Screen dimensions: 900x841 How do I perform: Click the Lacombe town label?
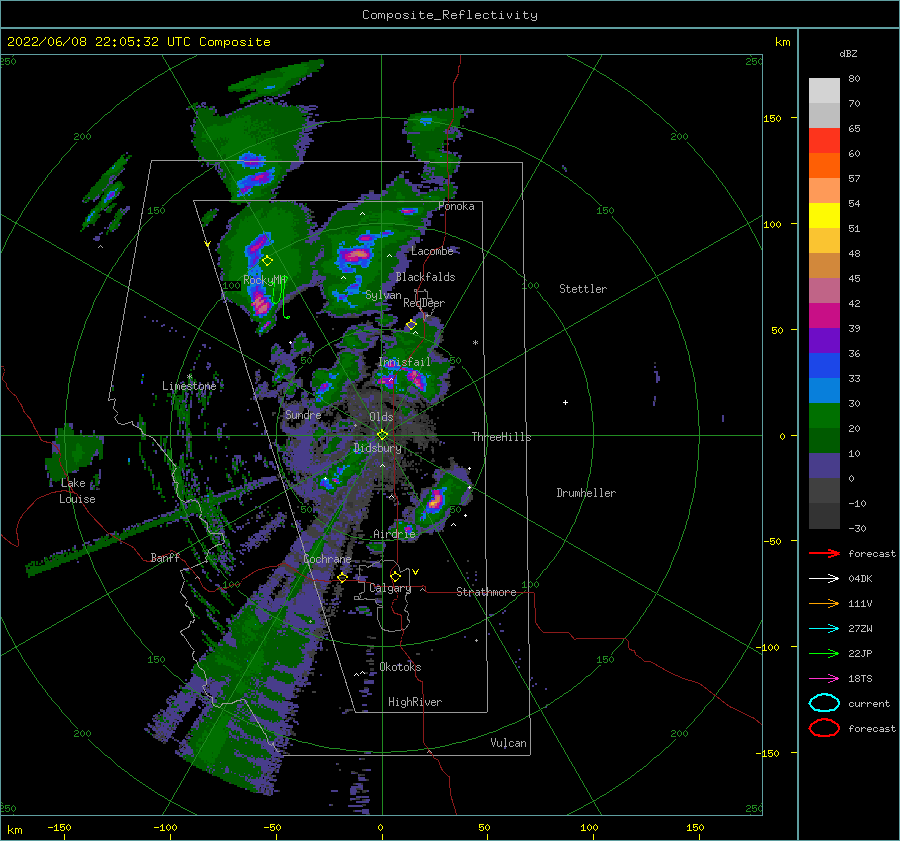point(432,251)
